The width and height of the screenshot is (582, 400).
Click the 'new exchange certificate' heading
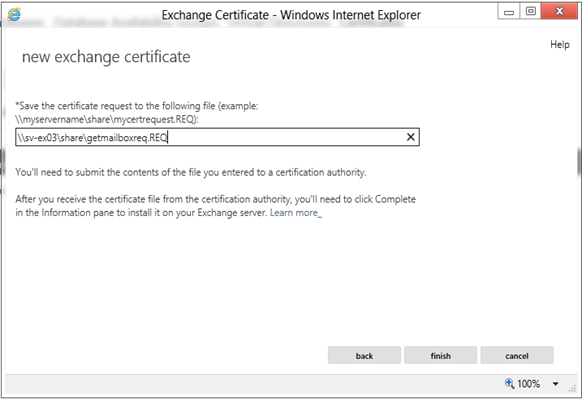tap(106, 57)
